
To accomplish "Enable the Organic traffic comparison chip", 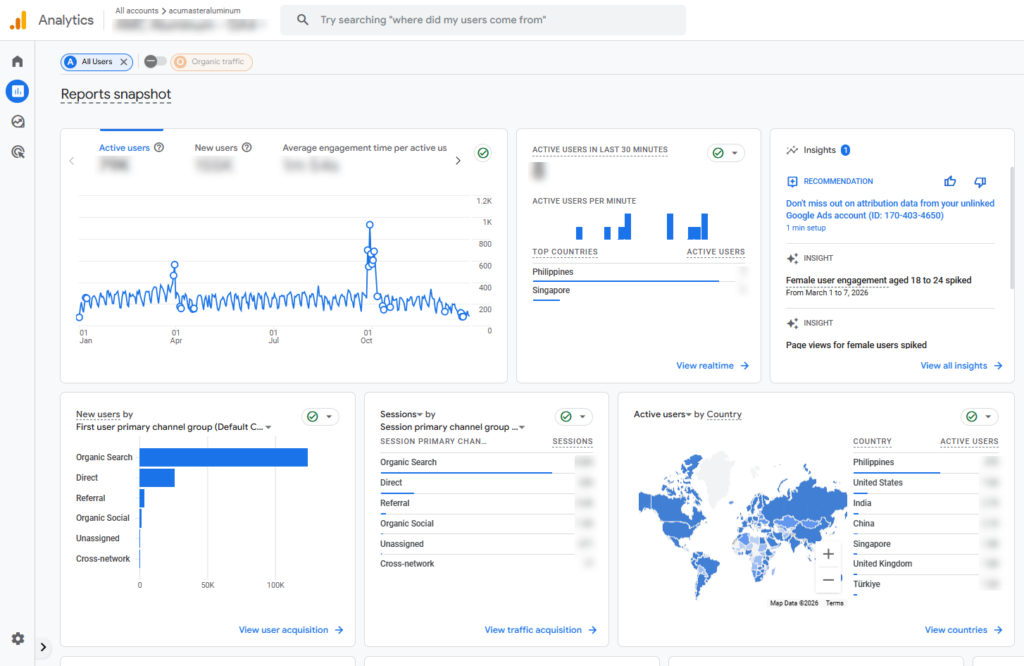I will 210,62.
